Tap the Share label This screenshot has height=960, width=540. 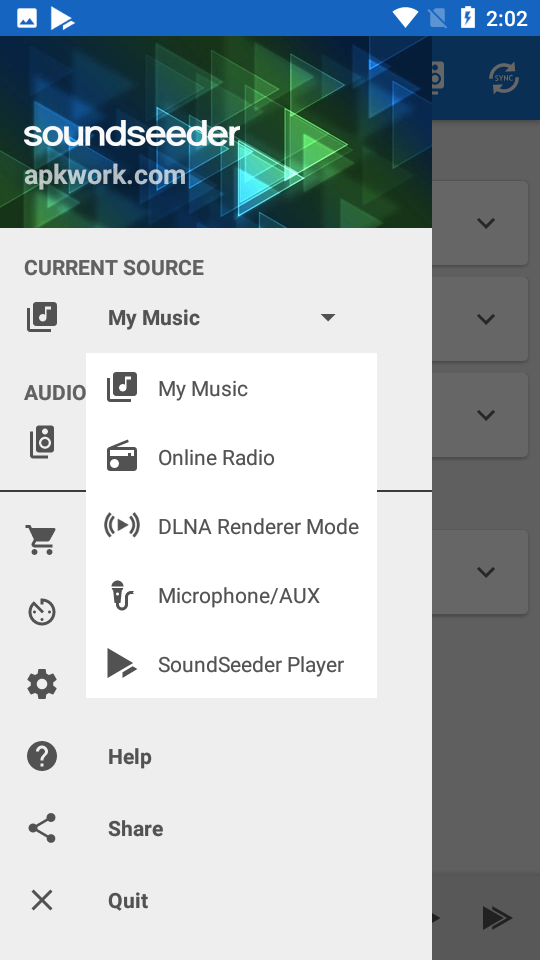pos(136,829)
